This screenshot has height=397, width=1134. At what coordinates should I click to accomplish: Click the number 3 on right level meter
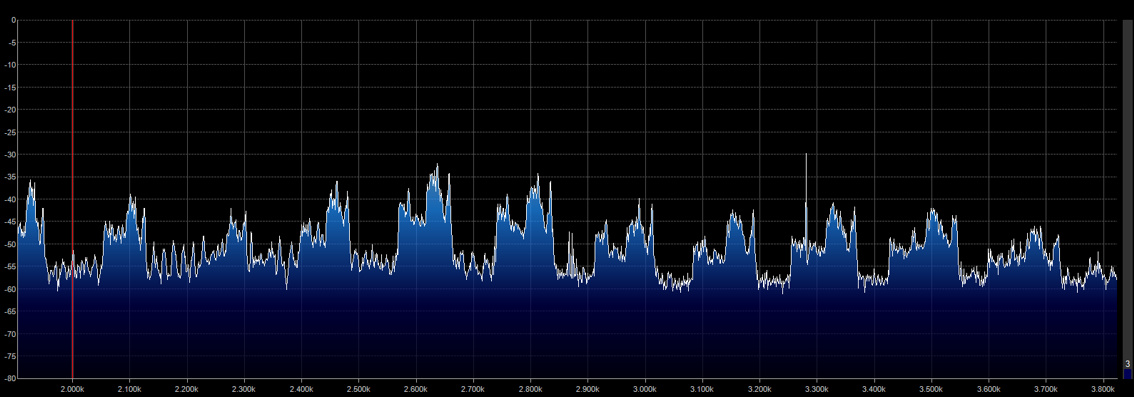click(x=1127, y=363)
